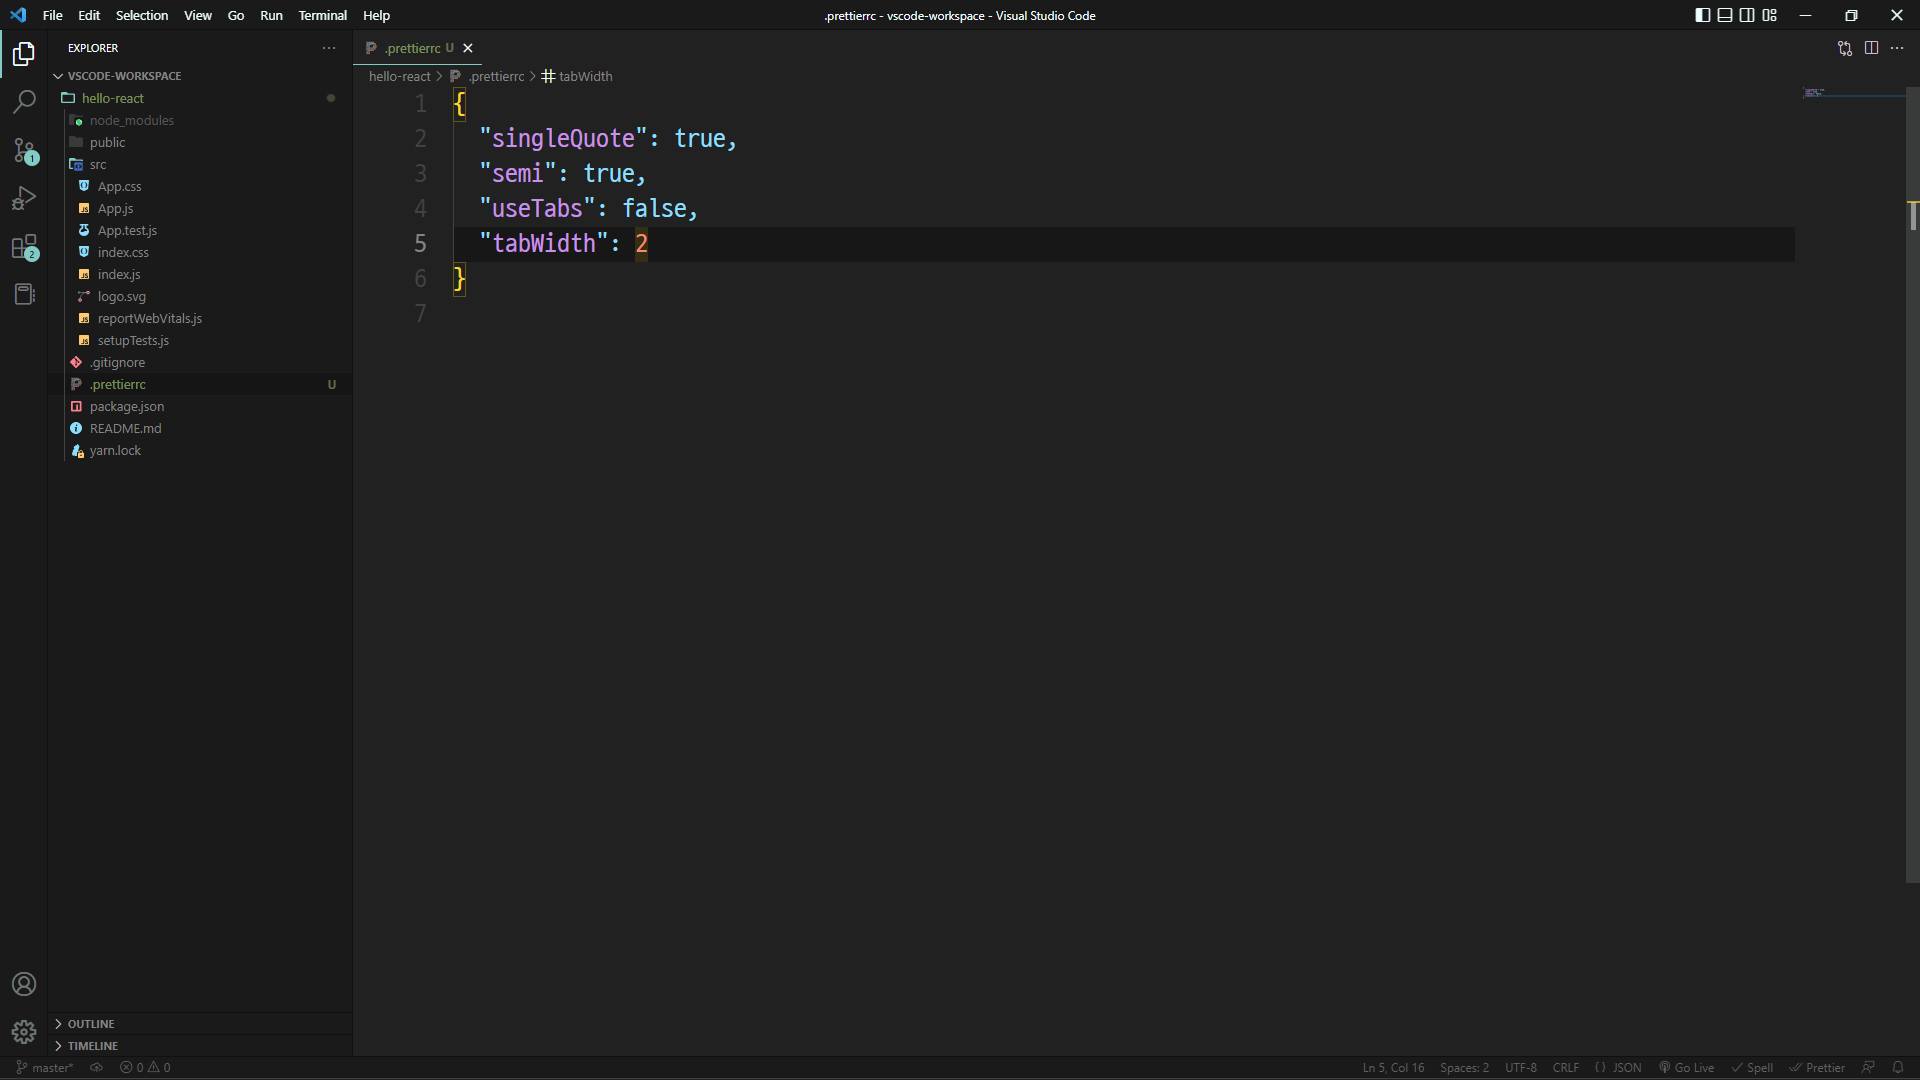Open the Selection menu
Image resolution: width=1920 pixels, height=1080 pixels.
142,15
